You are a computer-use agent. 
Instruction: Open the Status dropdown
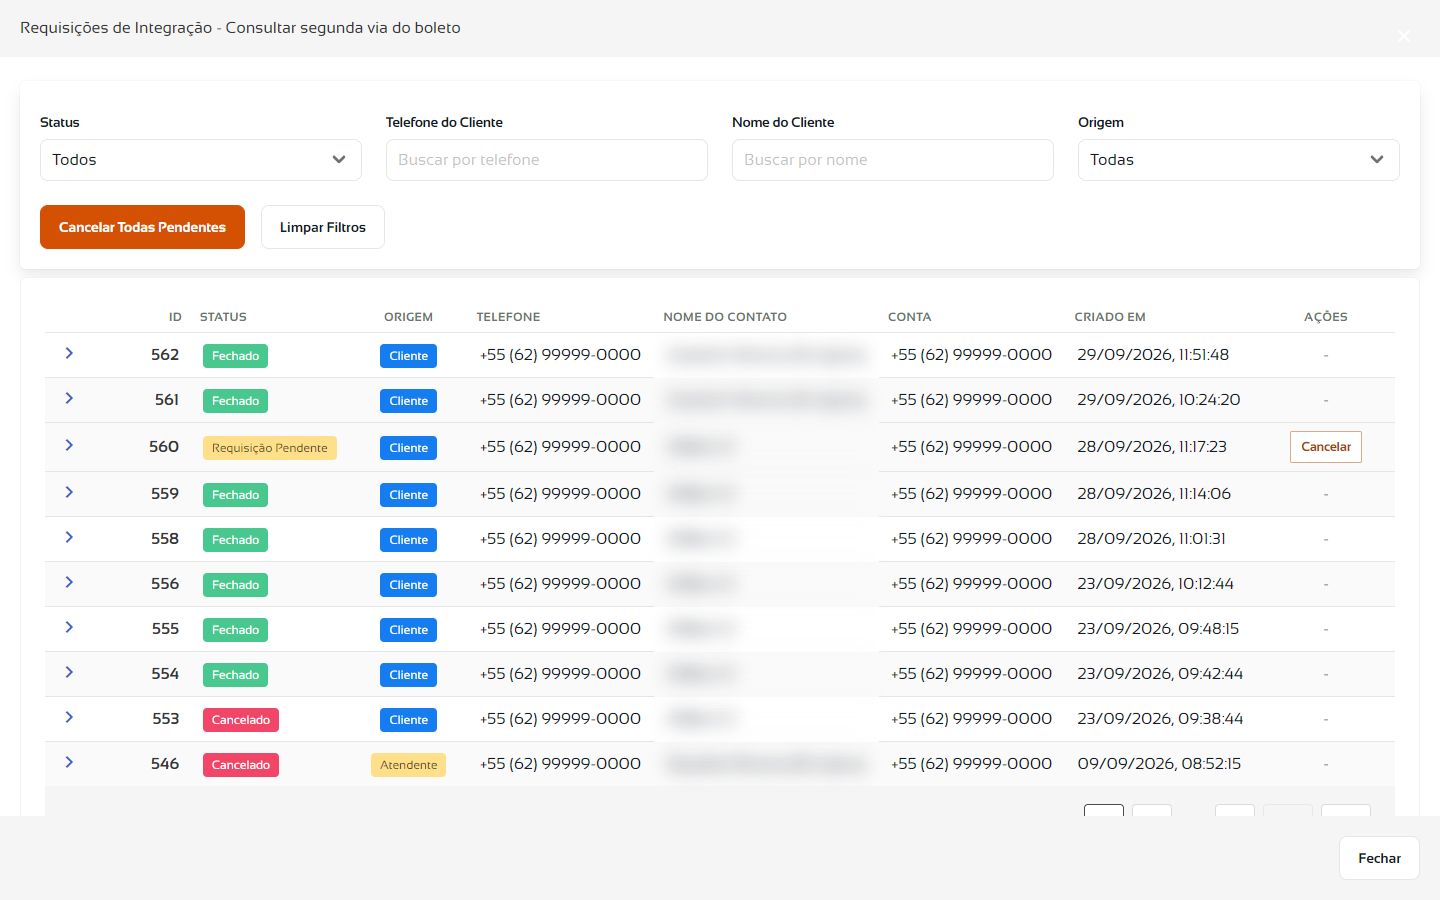point(201,160)
